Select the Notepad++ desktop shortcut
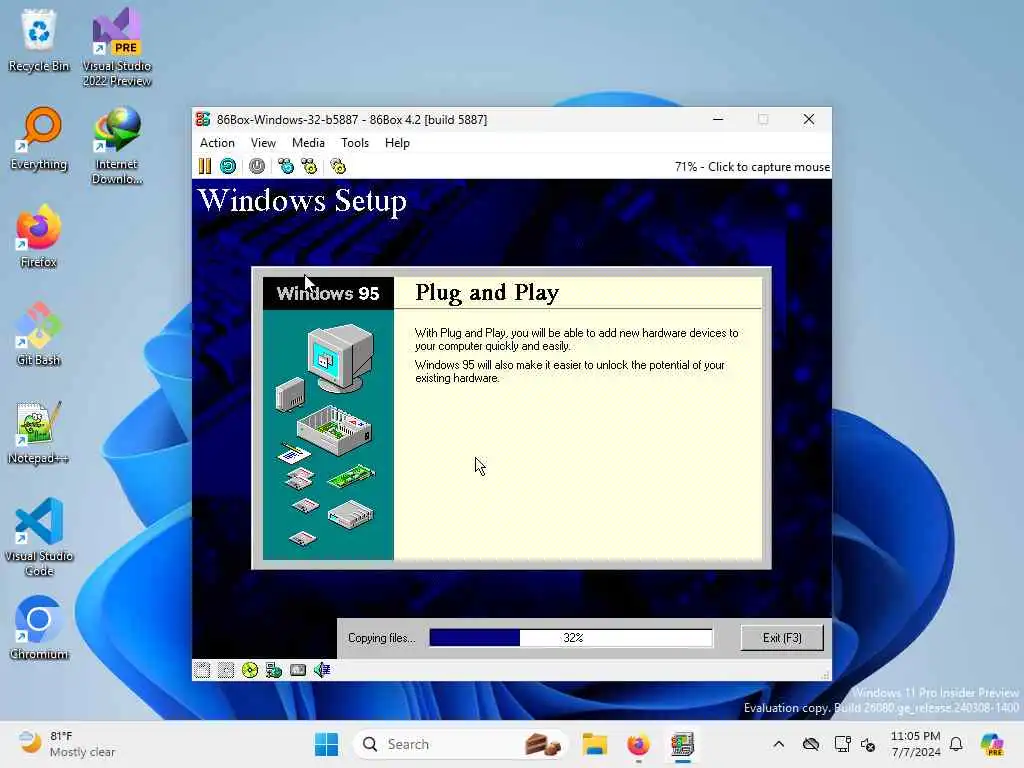The width and height of the screenshot is (1024, 768). (x=39, y=432)
